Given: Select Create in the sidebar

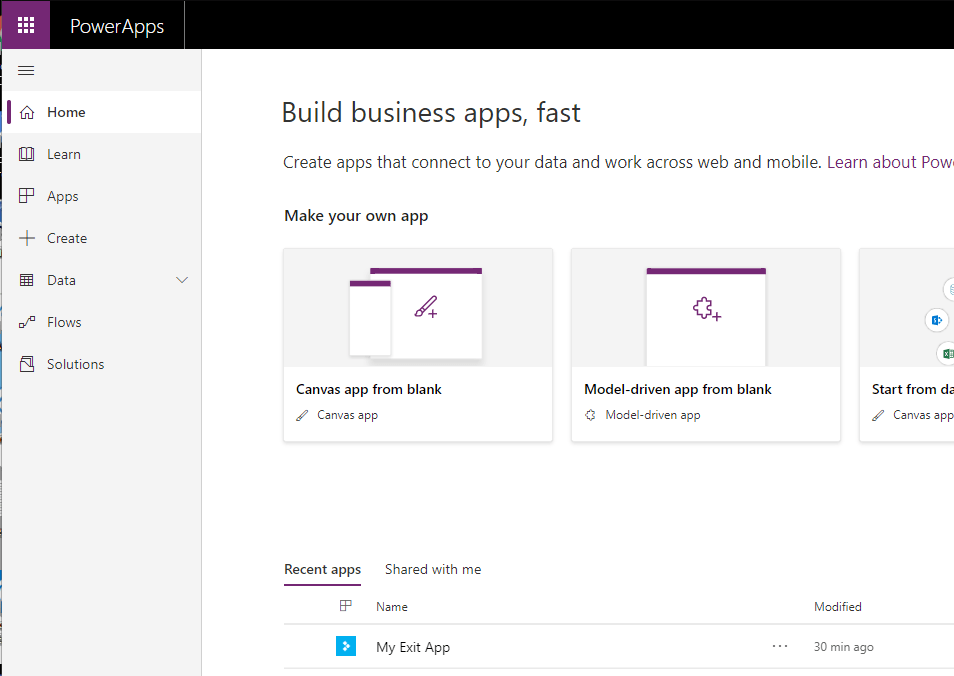Looking at the screenshot, I should point(104,238).
